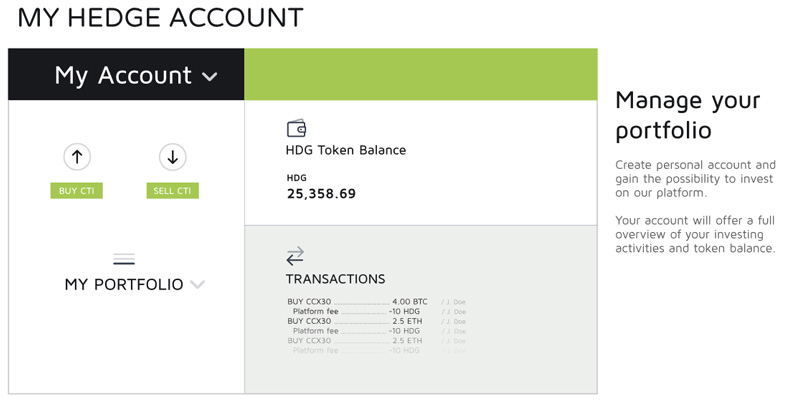Click the green header banner
This screenshot has height=417, width=808.
(421, 74)
